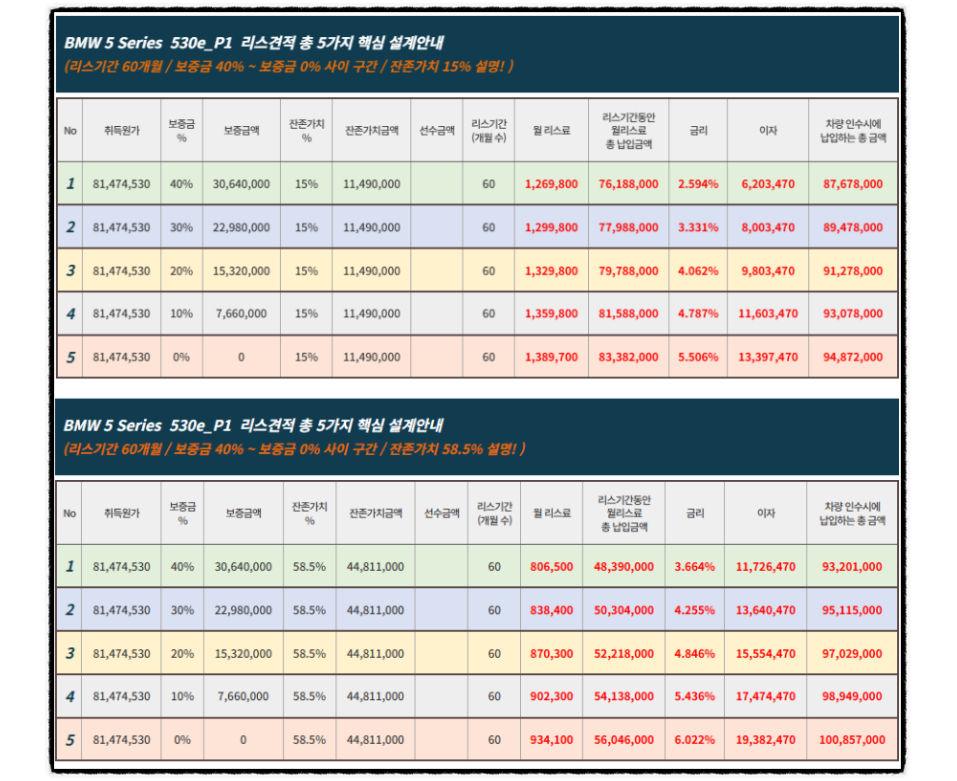Select acquisition total 87,678,000

(x=853, y=184)
